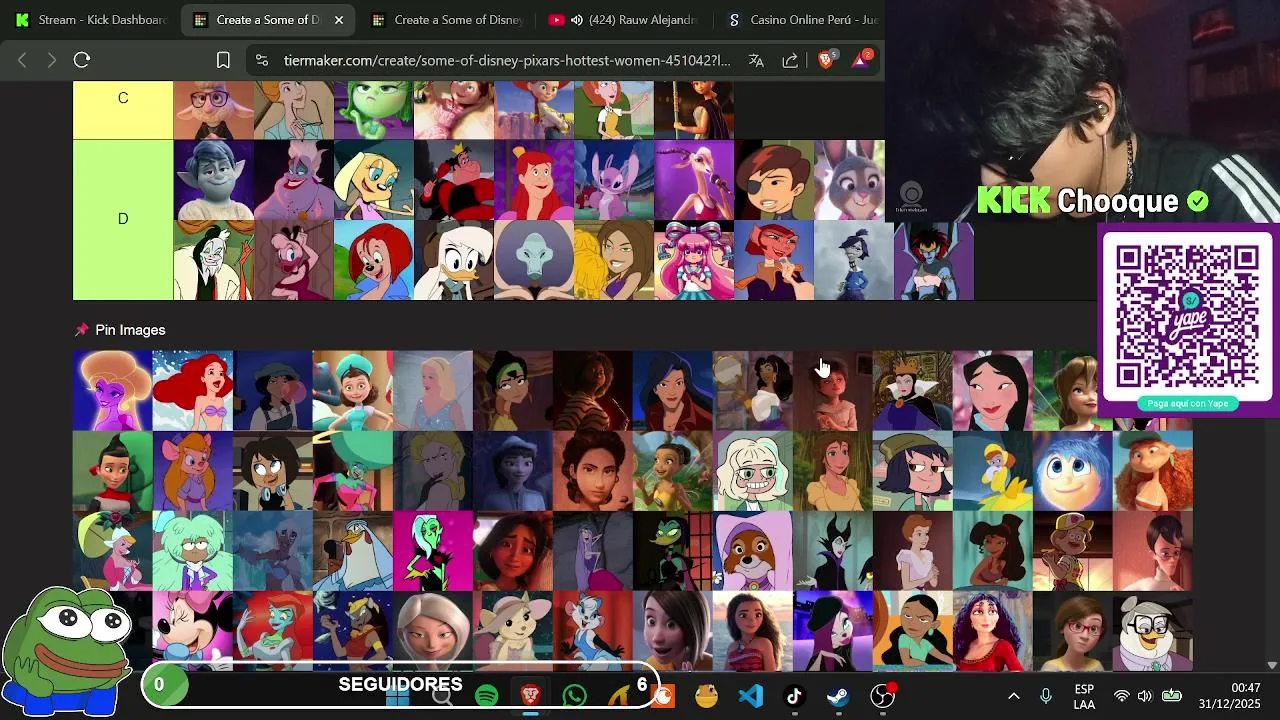The height and width of the screenshot is (720, 1280).
Task: Select Minnie Mouse thumbnail
Action: pos(193,631)
